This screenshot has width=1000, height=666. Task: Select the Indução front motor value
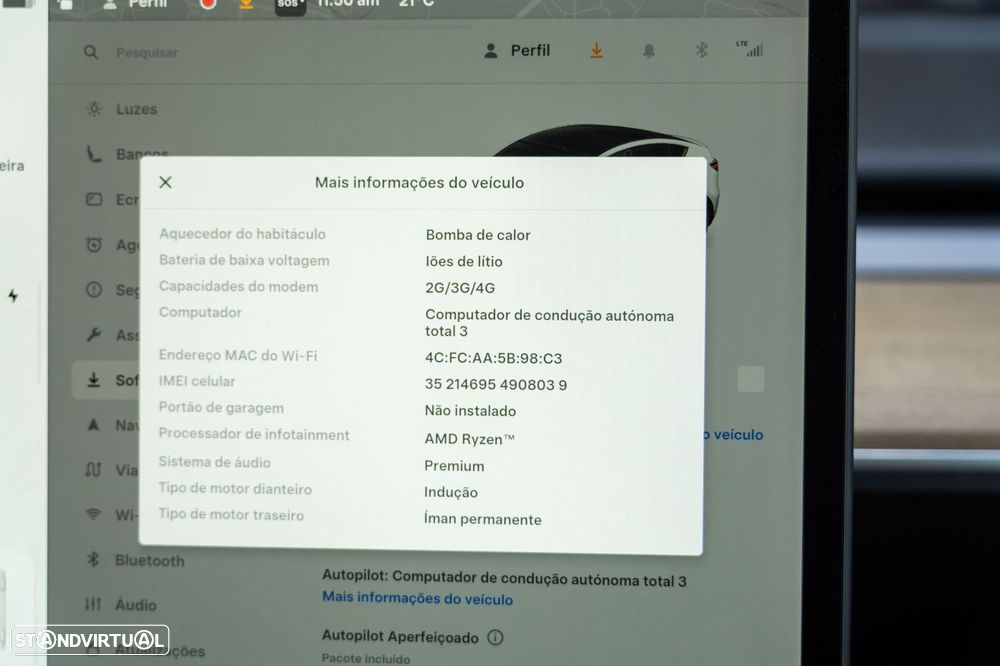(x=451, y=492)
